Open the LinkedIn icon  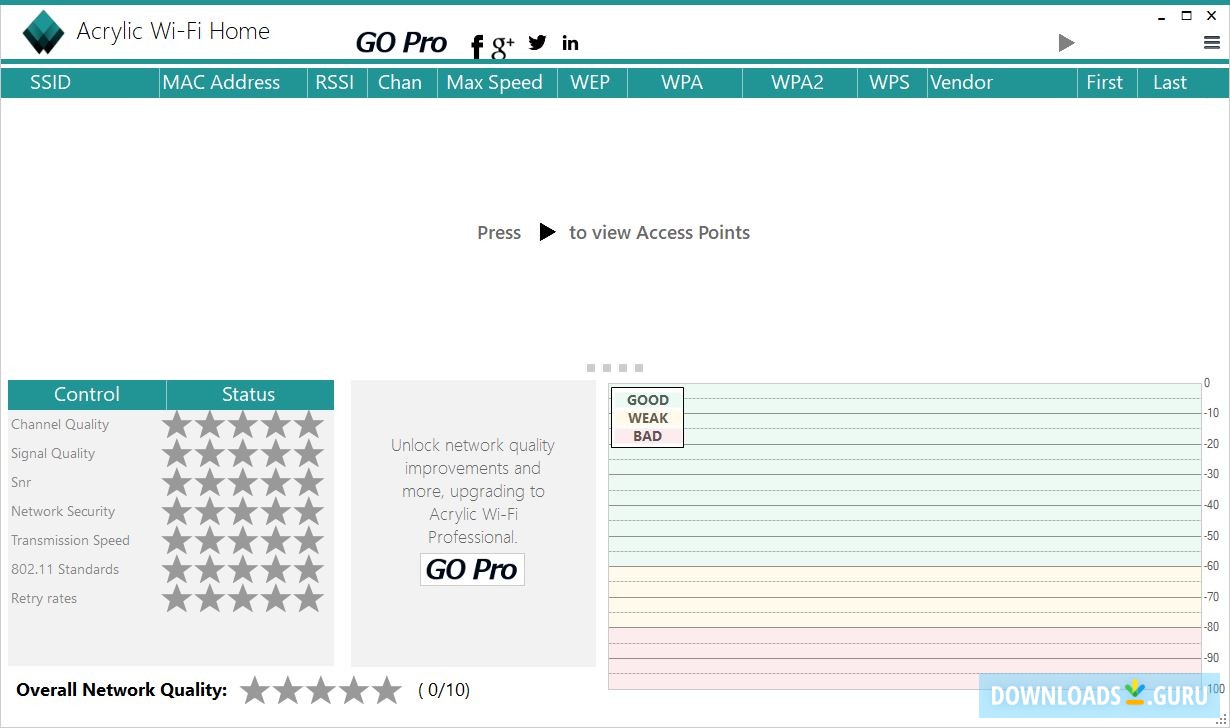tap(570, 42)
